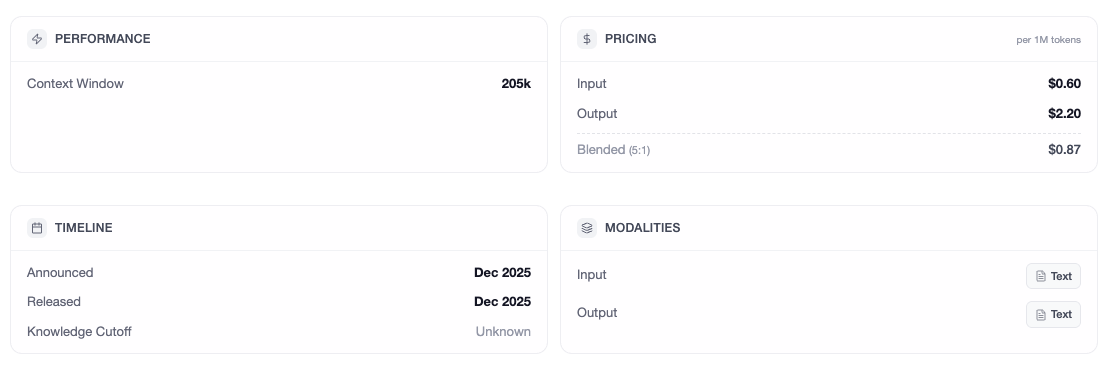Click the 205k context window value

tap(516, 84)
